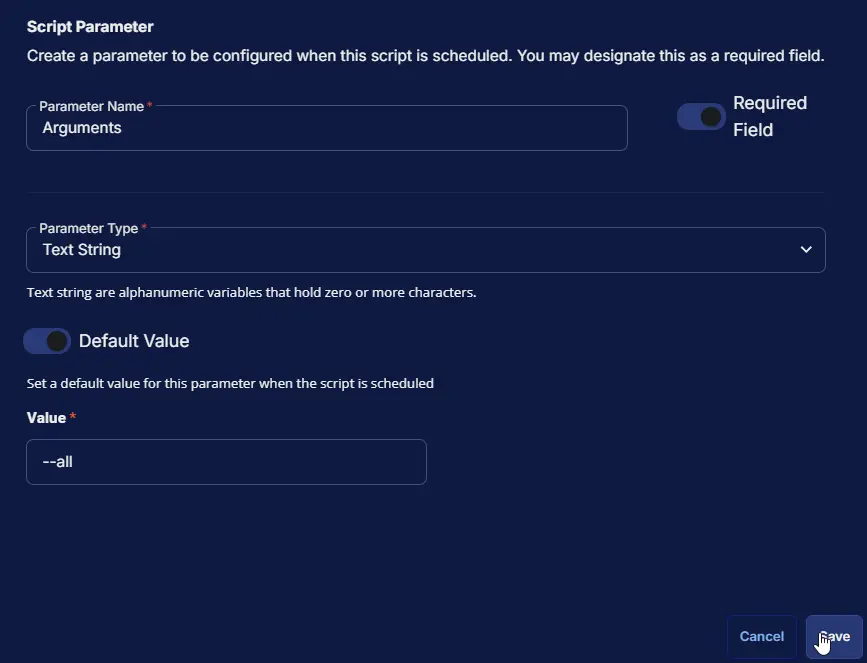Toggle the Required Field switch
The image size is (867, 663).
point(702,117)
